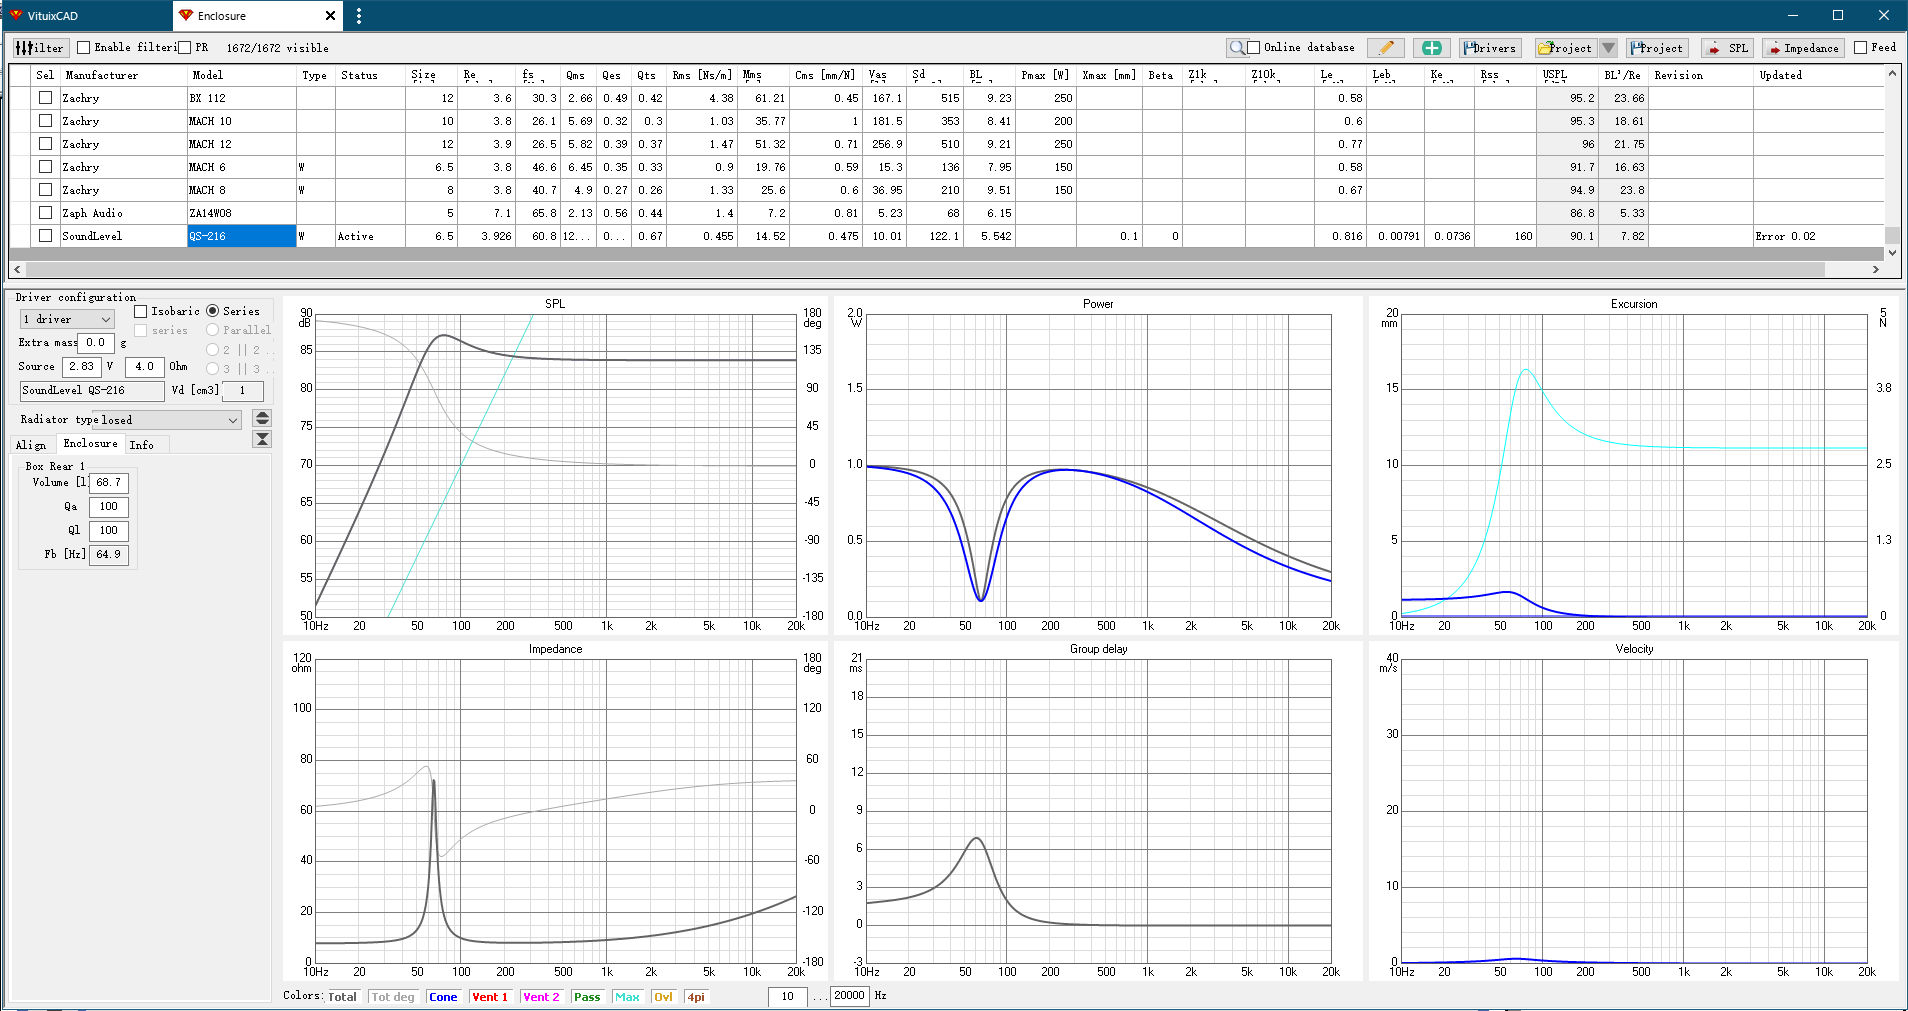Expand the Project open dropdown arrow
Viewport: 1908px width, 1011px height.
[1608, 47]
